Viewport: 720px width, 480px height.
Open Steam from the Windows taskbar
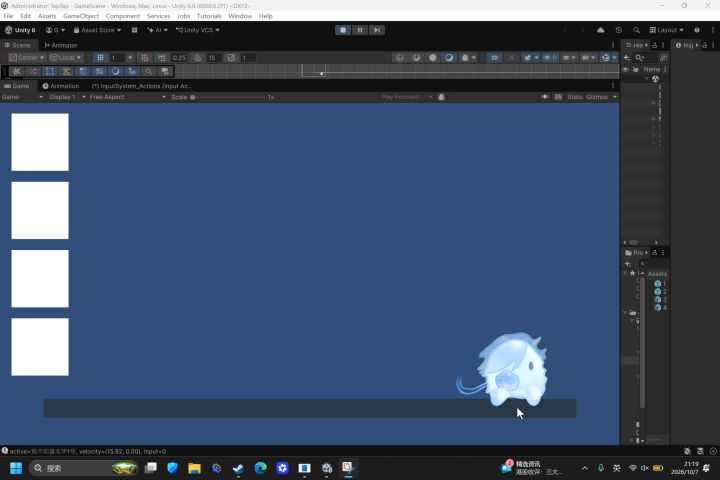click(238, 468)
